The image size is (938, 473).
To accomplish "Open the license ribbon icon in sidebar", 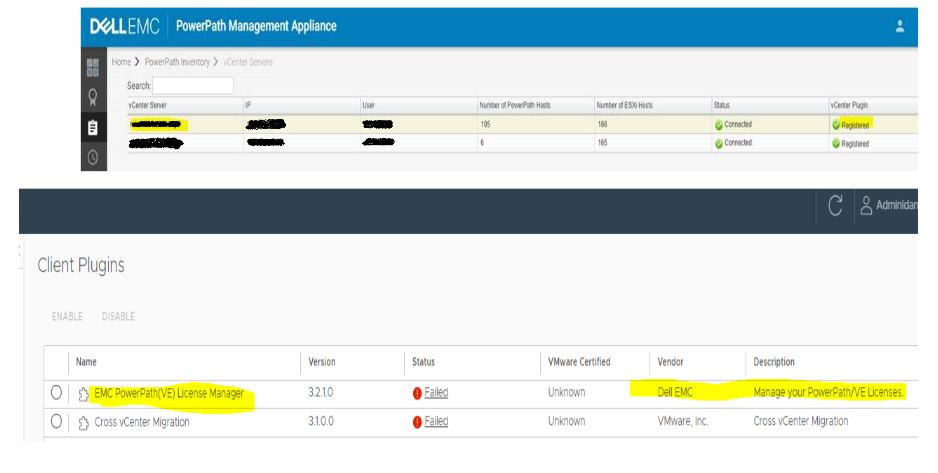I will point(93,97).
